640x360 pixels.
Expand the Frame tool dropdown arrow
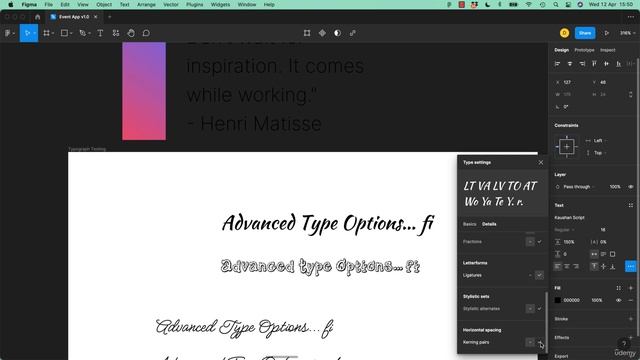[53, 33]
